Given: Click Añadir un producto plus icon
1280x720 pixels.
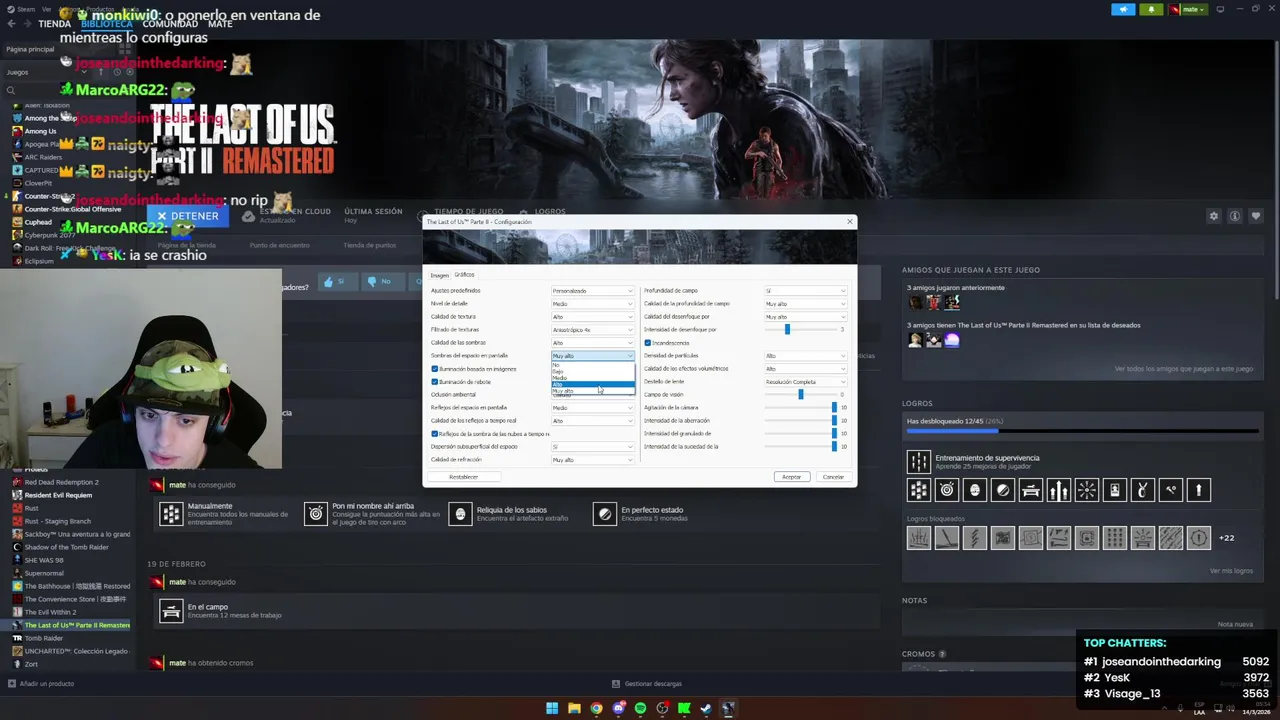Looking at the screenshot, I should (12, 684).
